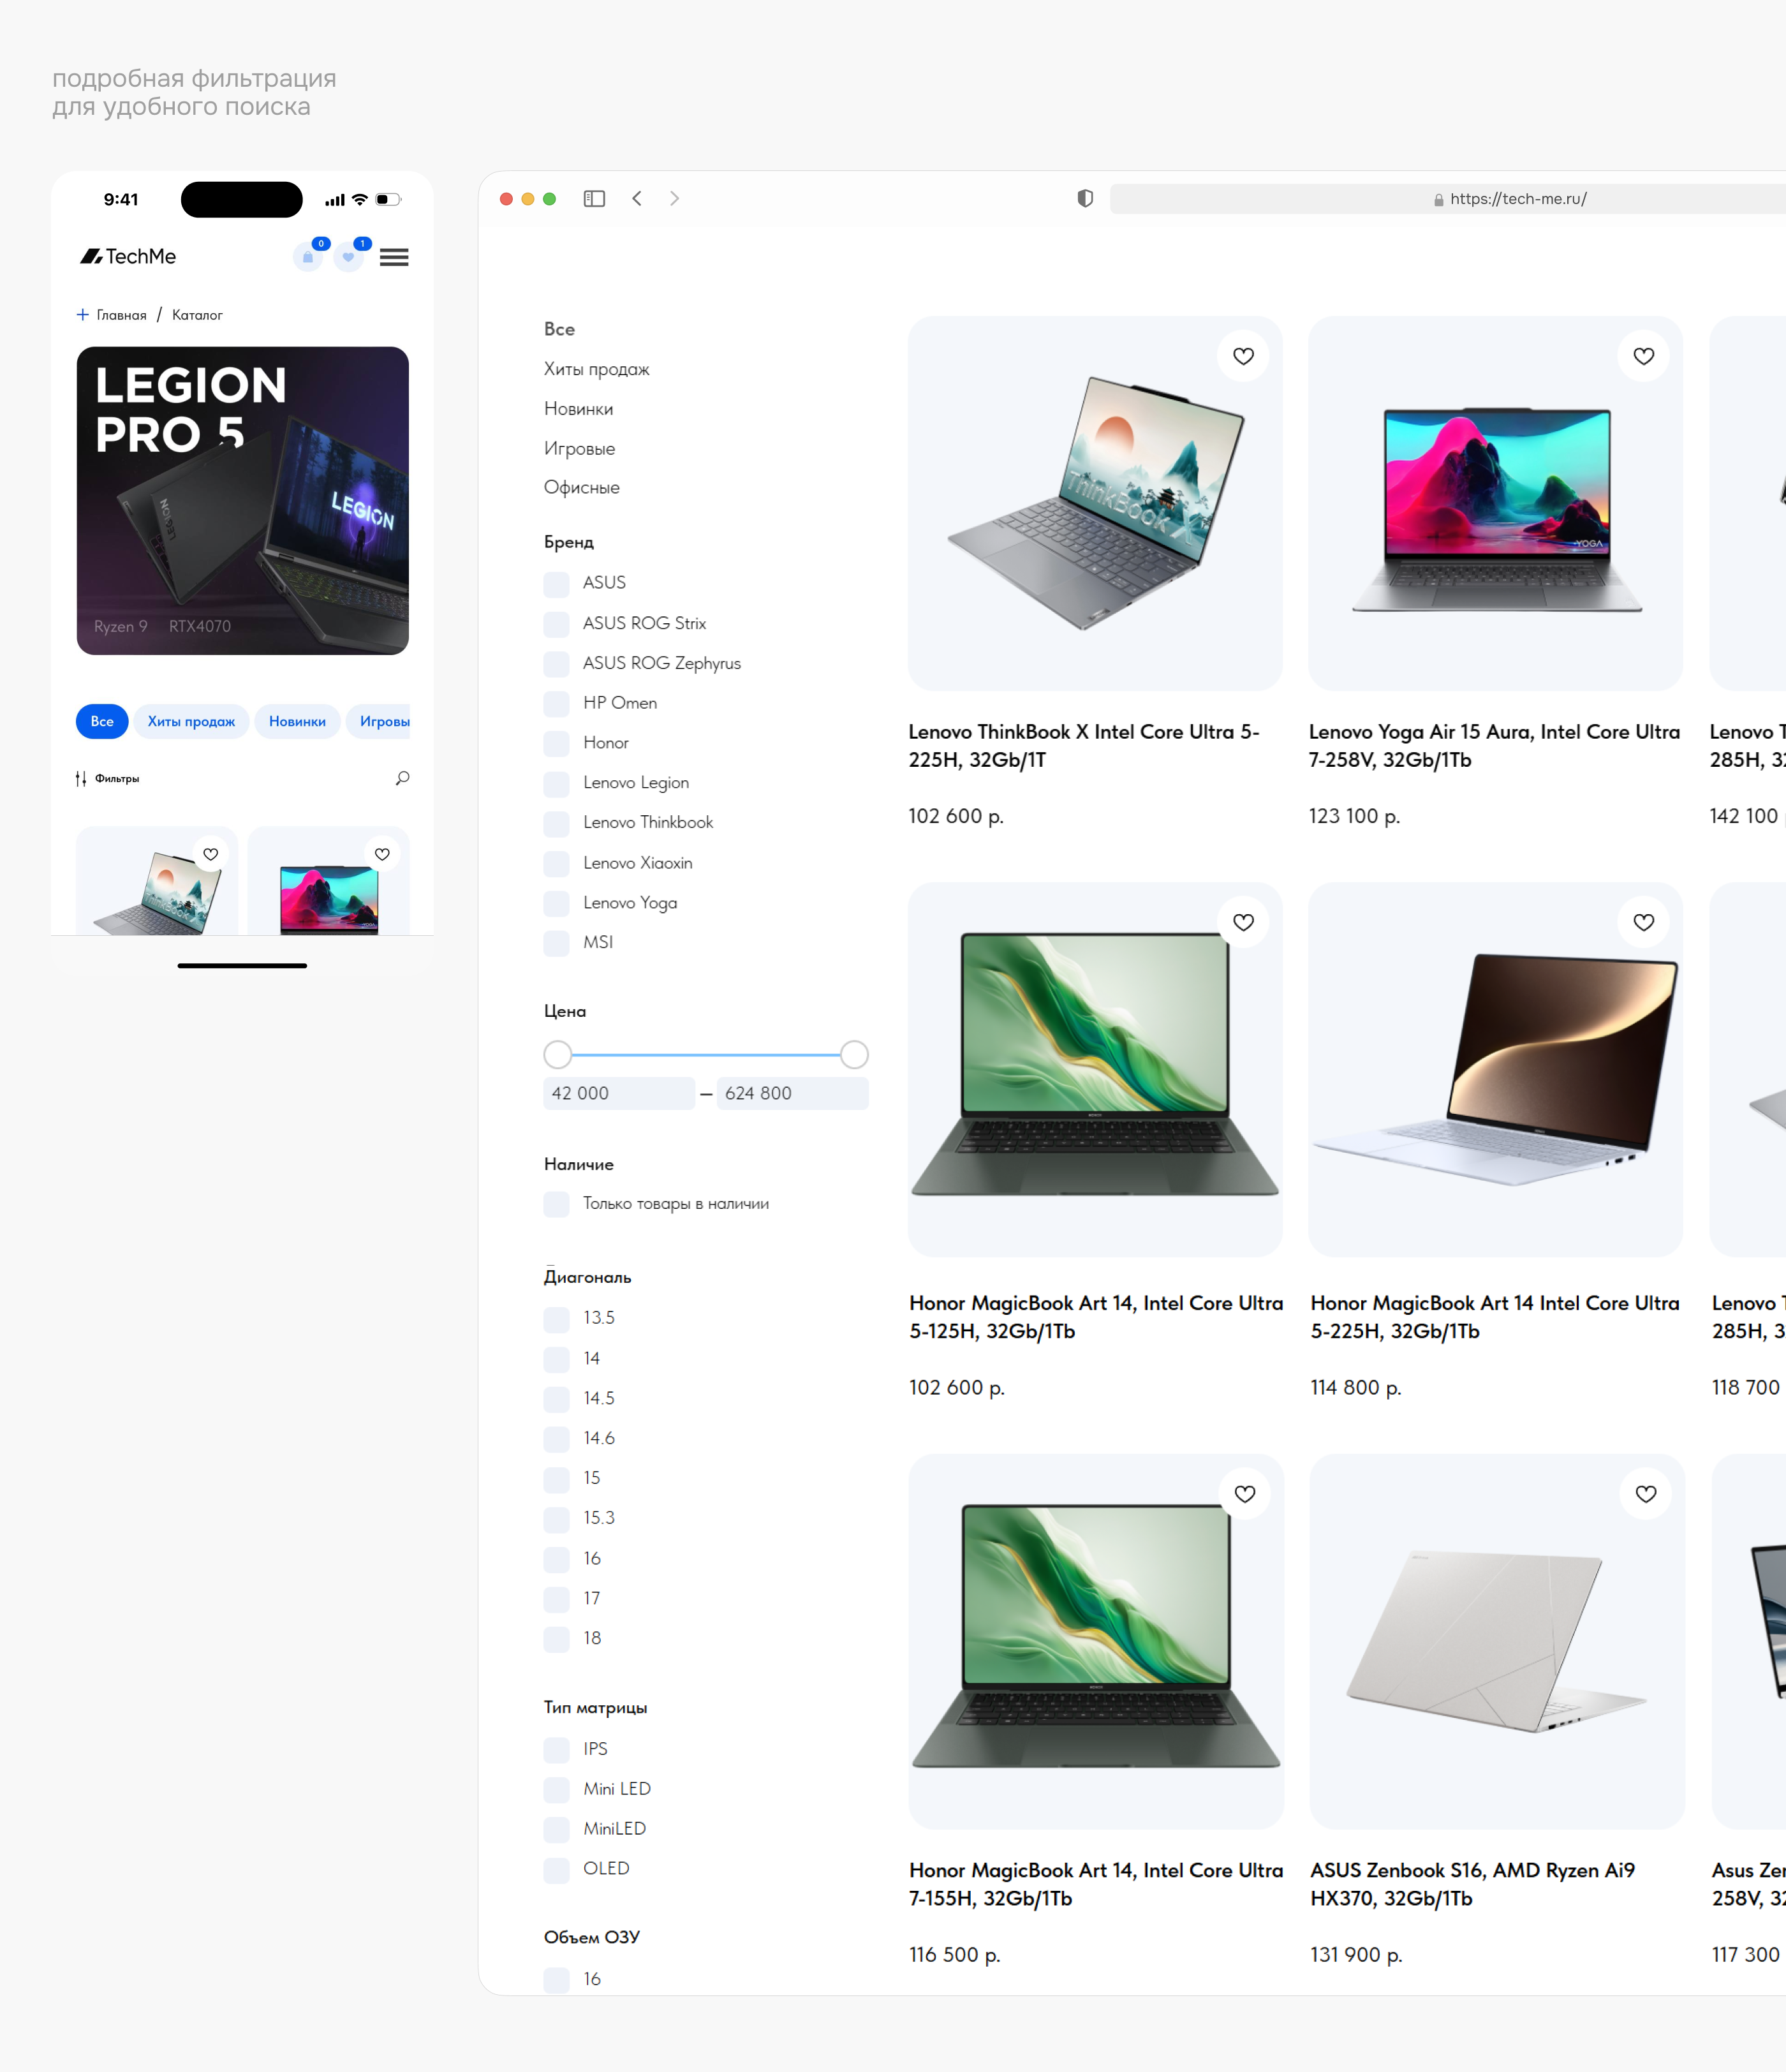Click the mobile search magnifier icon
Screen dimensions: 1786x2072
click(402, 778)
